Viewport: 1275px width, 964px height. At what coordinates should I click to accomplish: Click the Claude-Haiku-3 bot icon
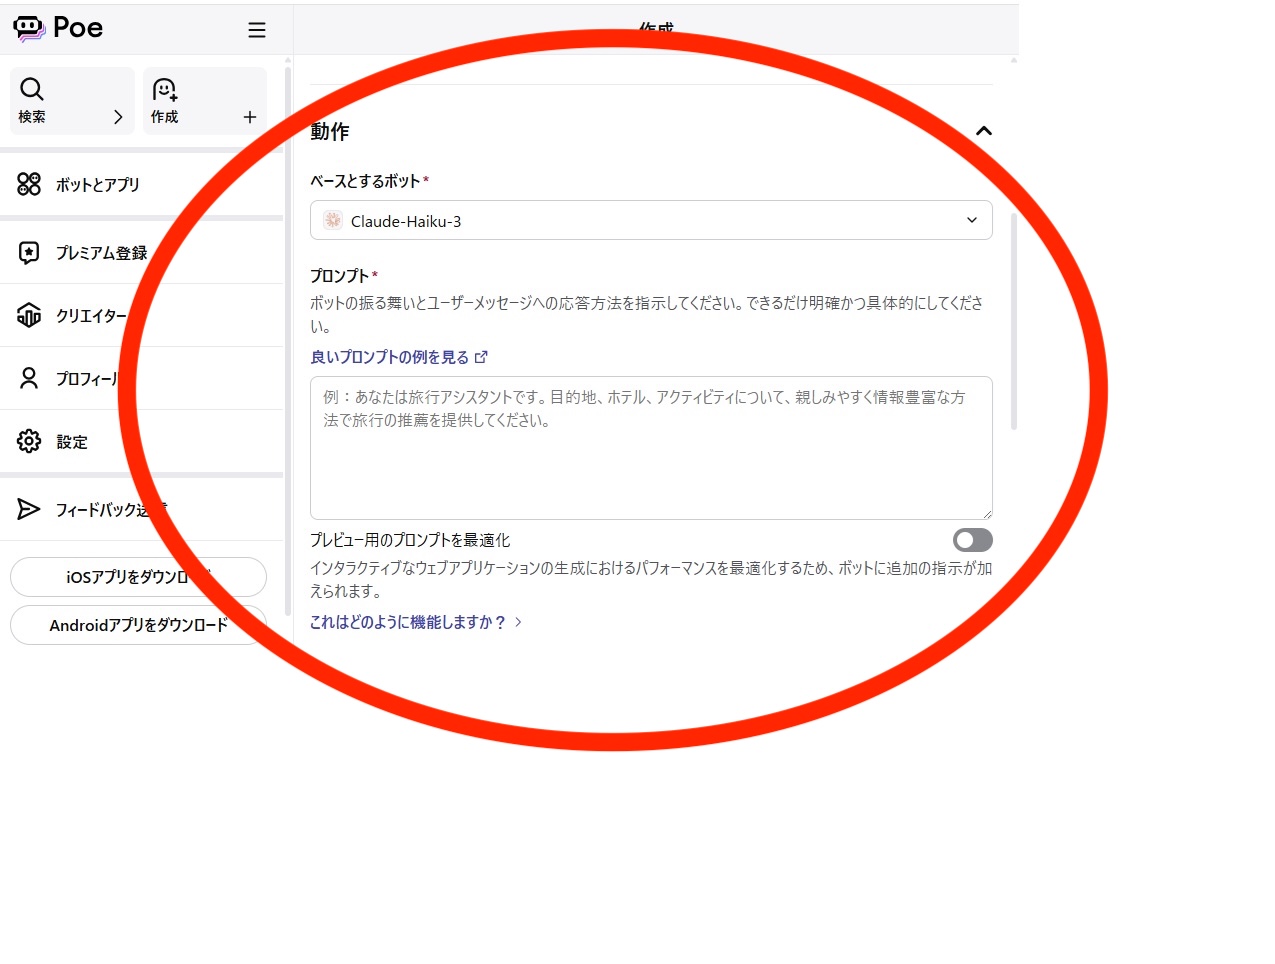(333, 220)
